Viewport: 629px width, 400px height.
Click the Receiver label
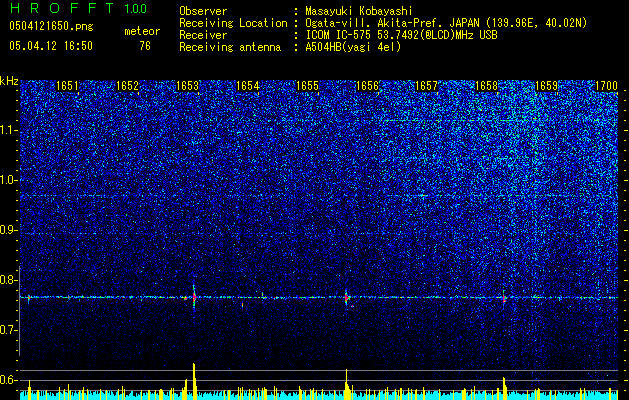[x=203, y=35]
